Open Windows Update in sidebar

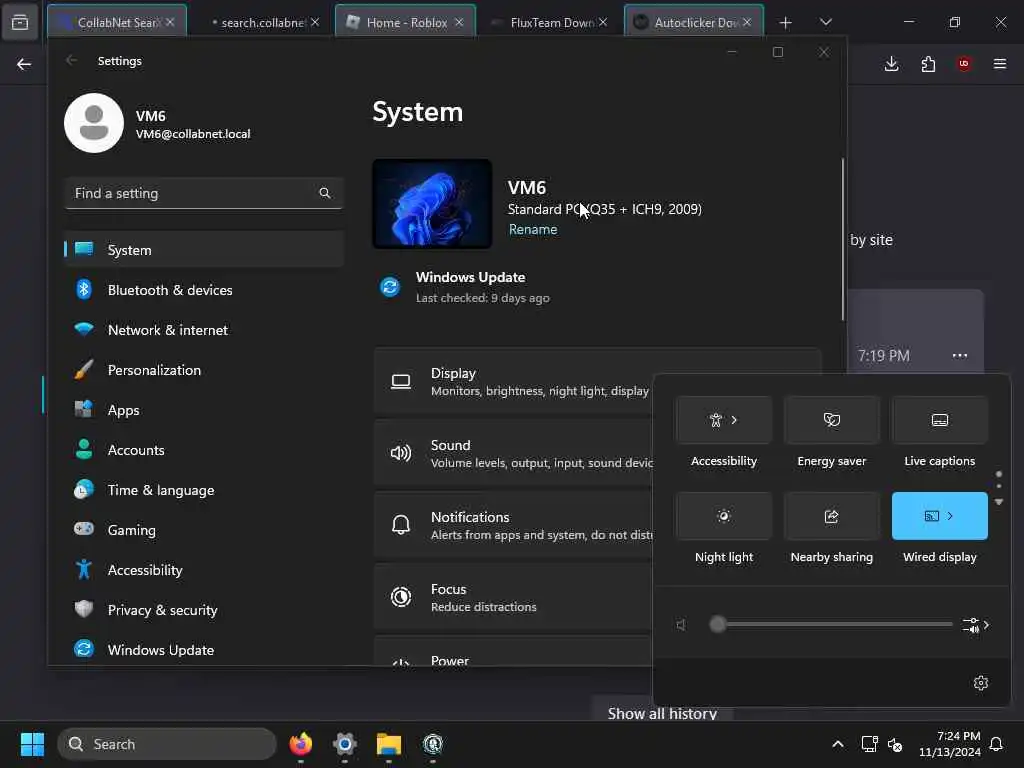(x=204, y=650)
